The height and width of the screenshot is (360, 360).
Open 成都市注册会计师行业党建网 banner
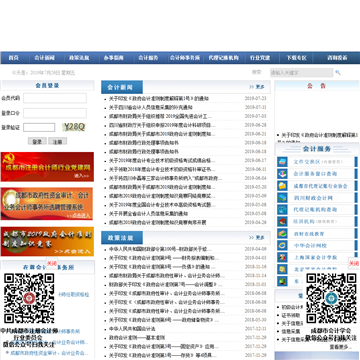[47, 167]
